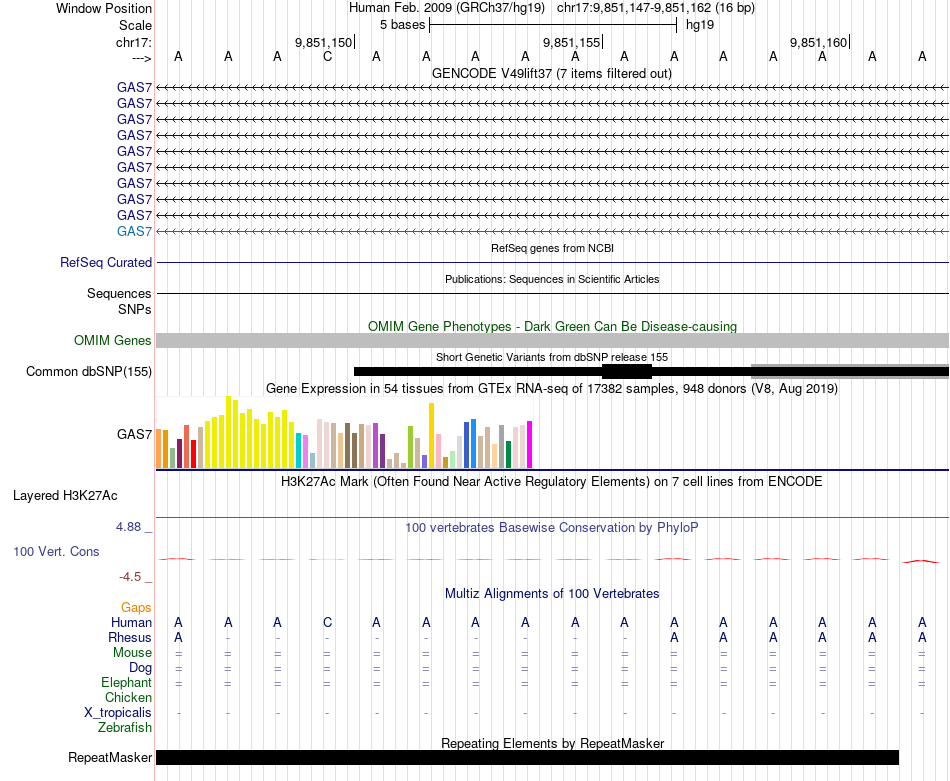Open the OMIM Gene Phenotypes track title
Screen dimensions: 950x781
point(552,326)
